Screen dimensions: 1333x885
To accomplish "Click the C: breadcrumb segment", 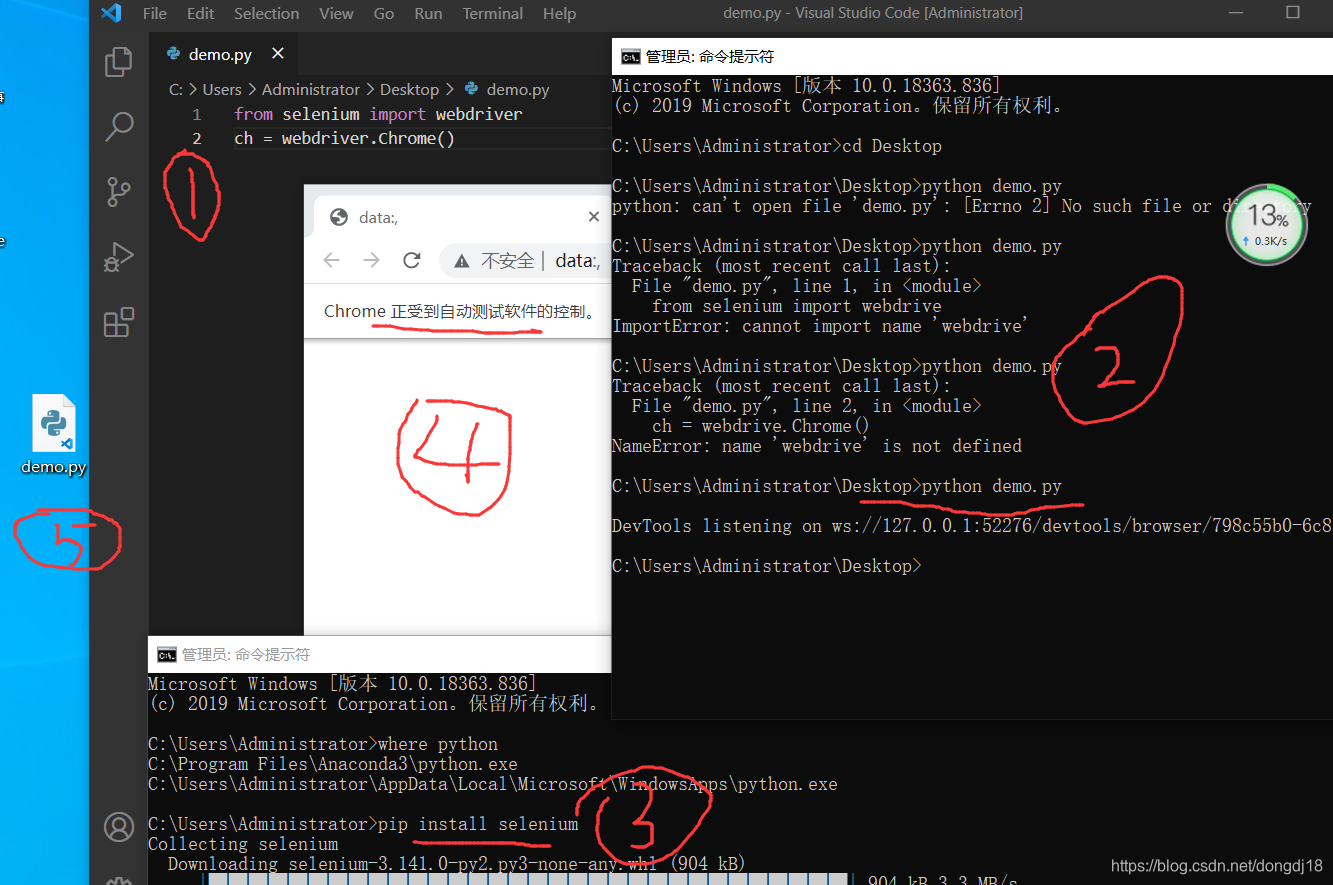I will coord(176,89).
